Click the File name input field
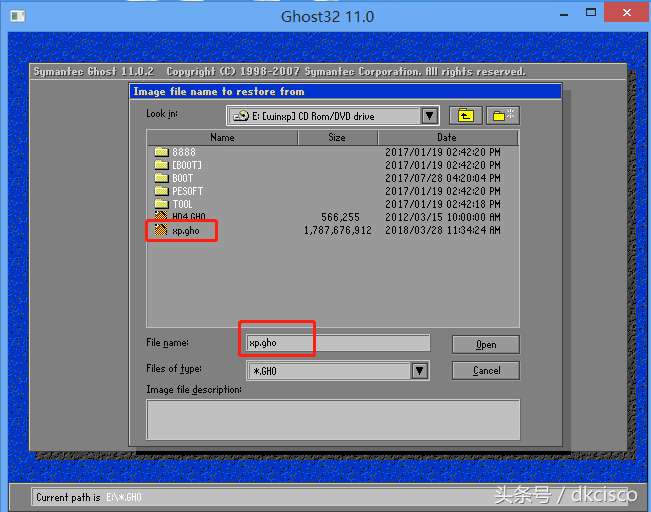Screen dimensions: 651x512 point(338,343)
